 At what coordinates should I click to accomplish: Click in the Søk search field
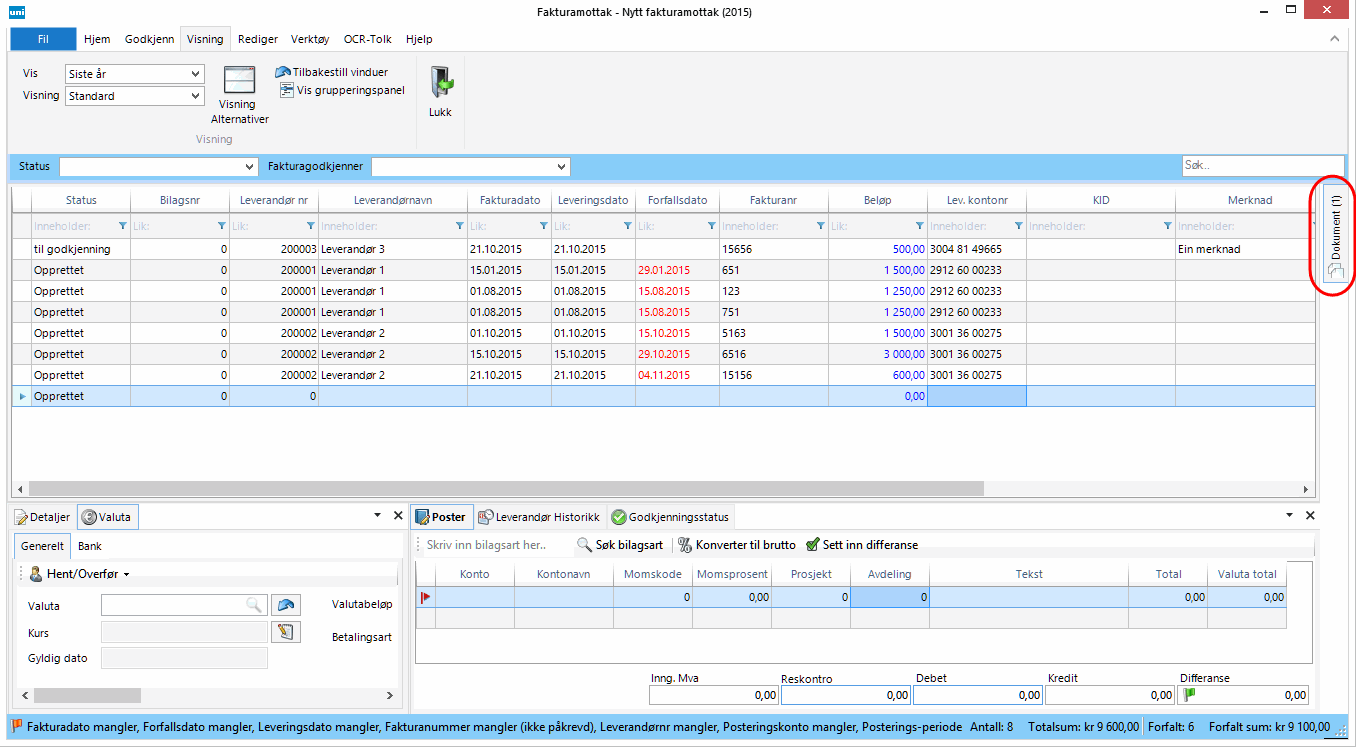pyautogui.click(x=1262, y=166)
